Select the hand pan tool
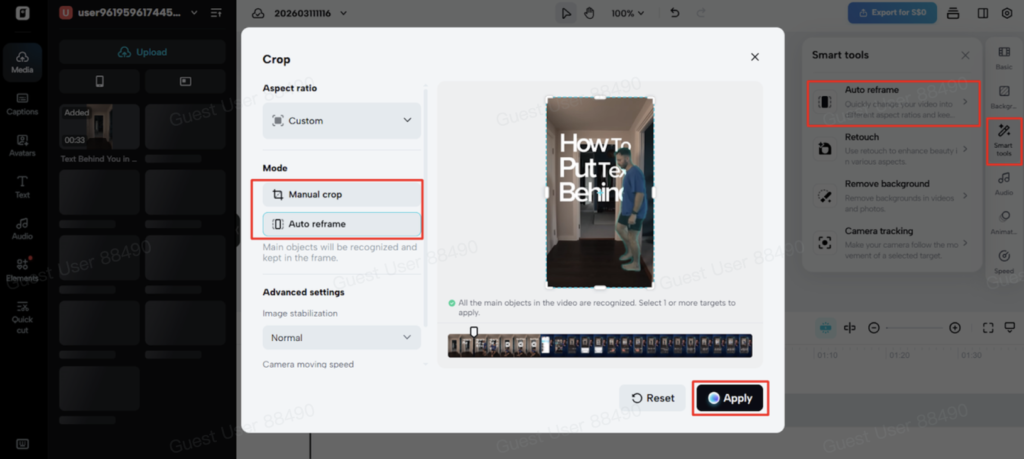The height and width of the screenshot is (459, 1024). point(589,13)
